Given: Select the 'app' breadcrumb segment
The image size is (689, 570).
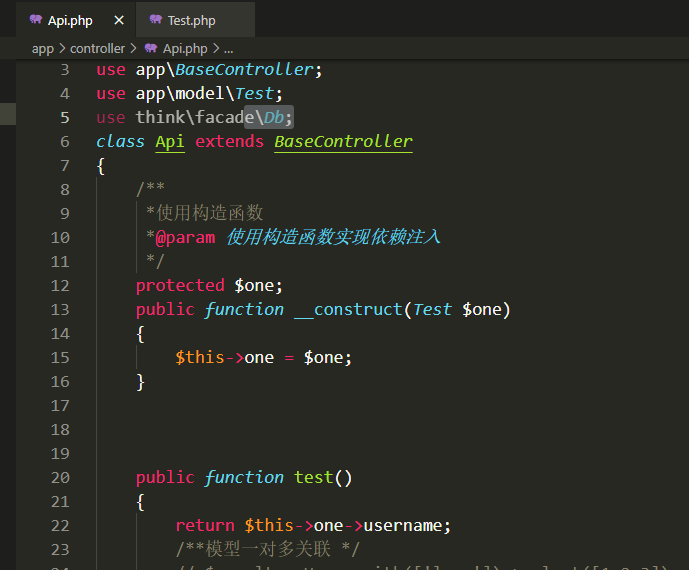Looking at the screenshot, I should 43,49.
